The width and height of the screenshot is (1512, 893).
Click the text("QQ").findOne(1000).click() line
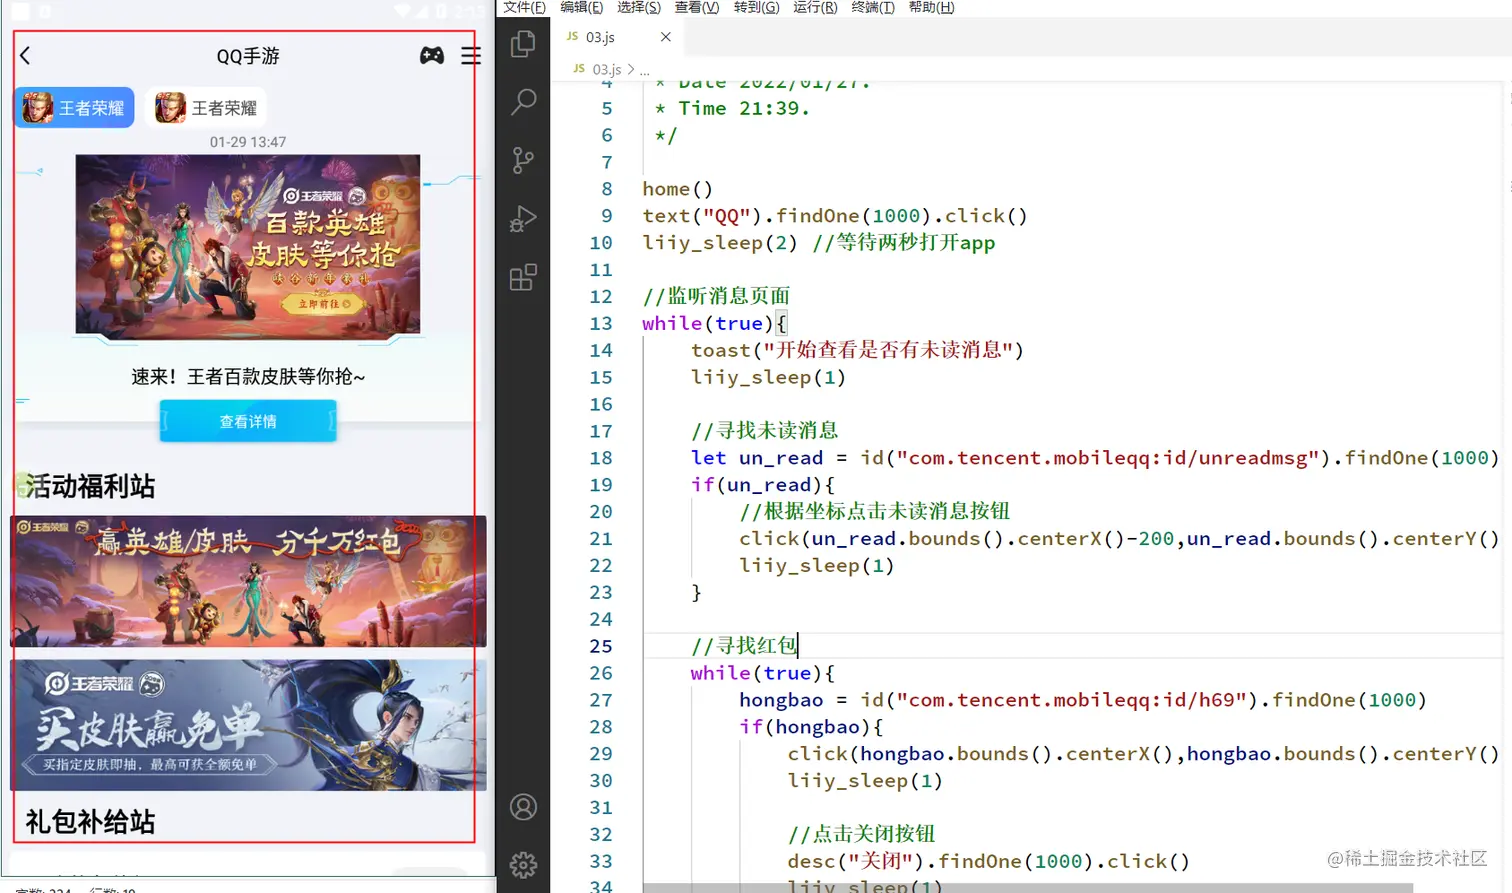pyautogui.click(x=835, y=216)
